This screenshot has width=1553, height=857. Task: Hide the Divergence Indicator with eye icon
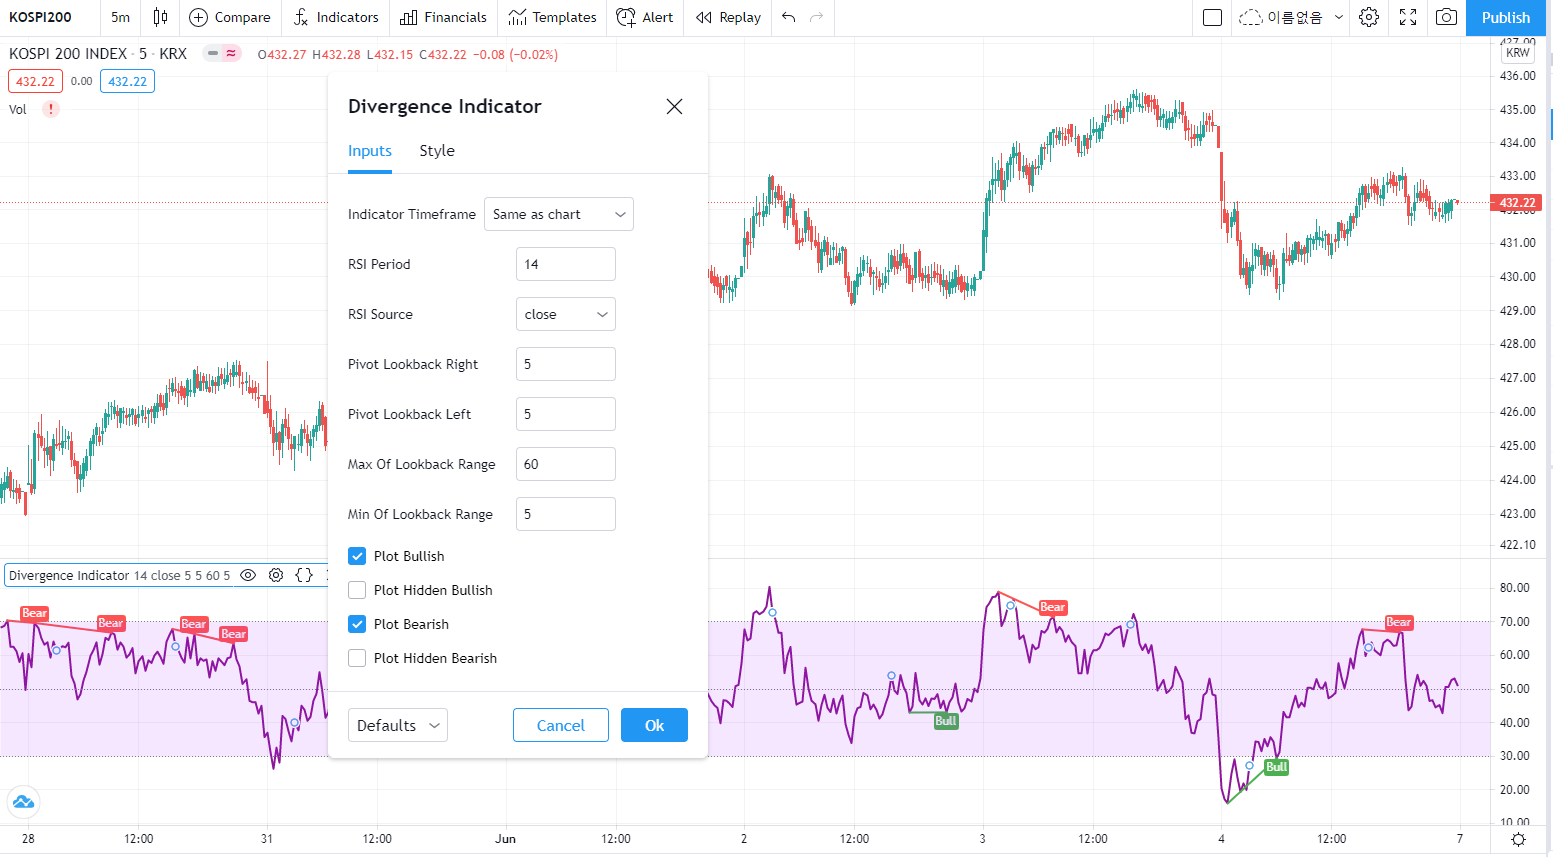point(248,575)
